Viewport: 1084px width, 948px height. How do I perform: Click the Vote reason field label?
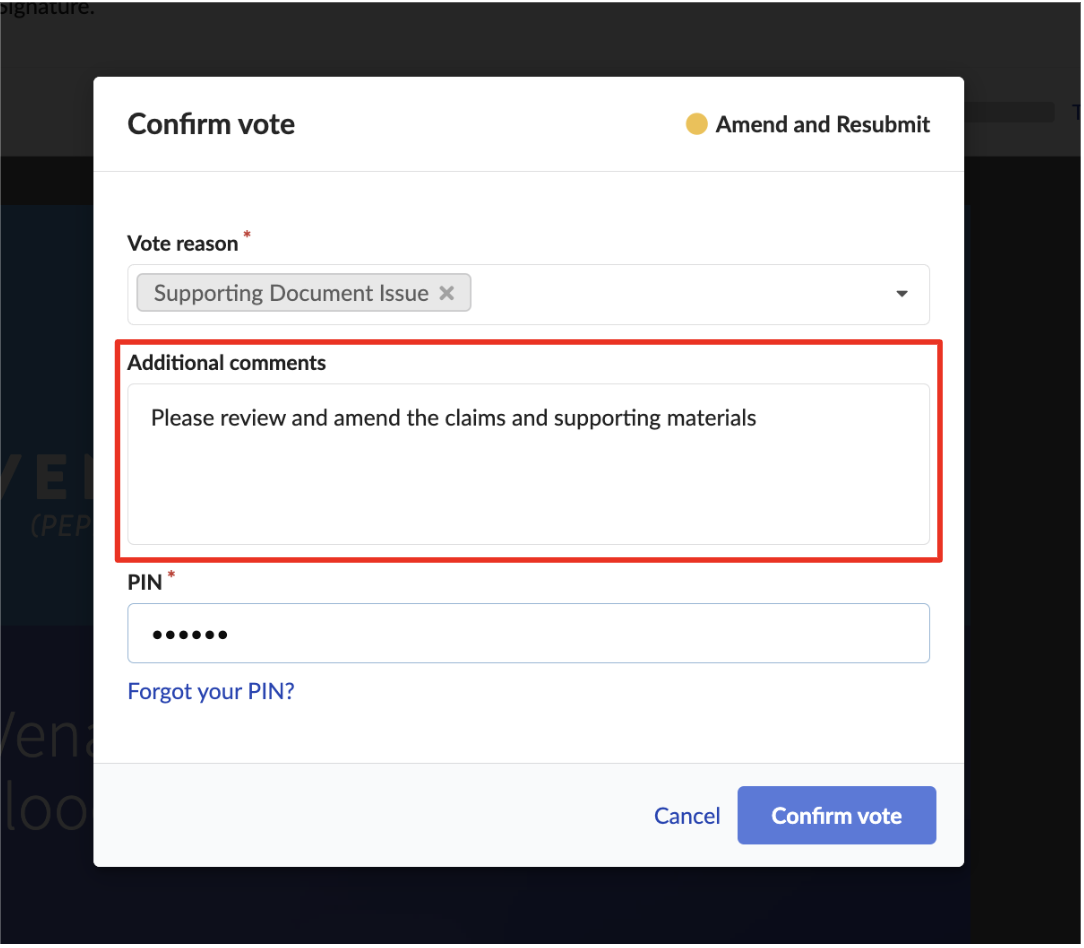pyautogui.click(x=183, y=244)
